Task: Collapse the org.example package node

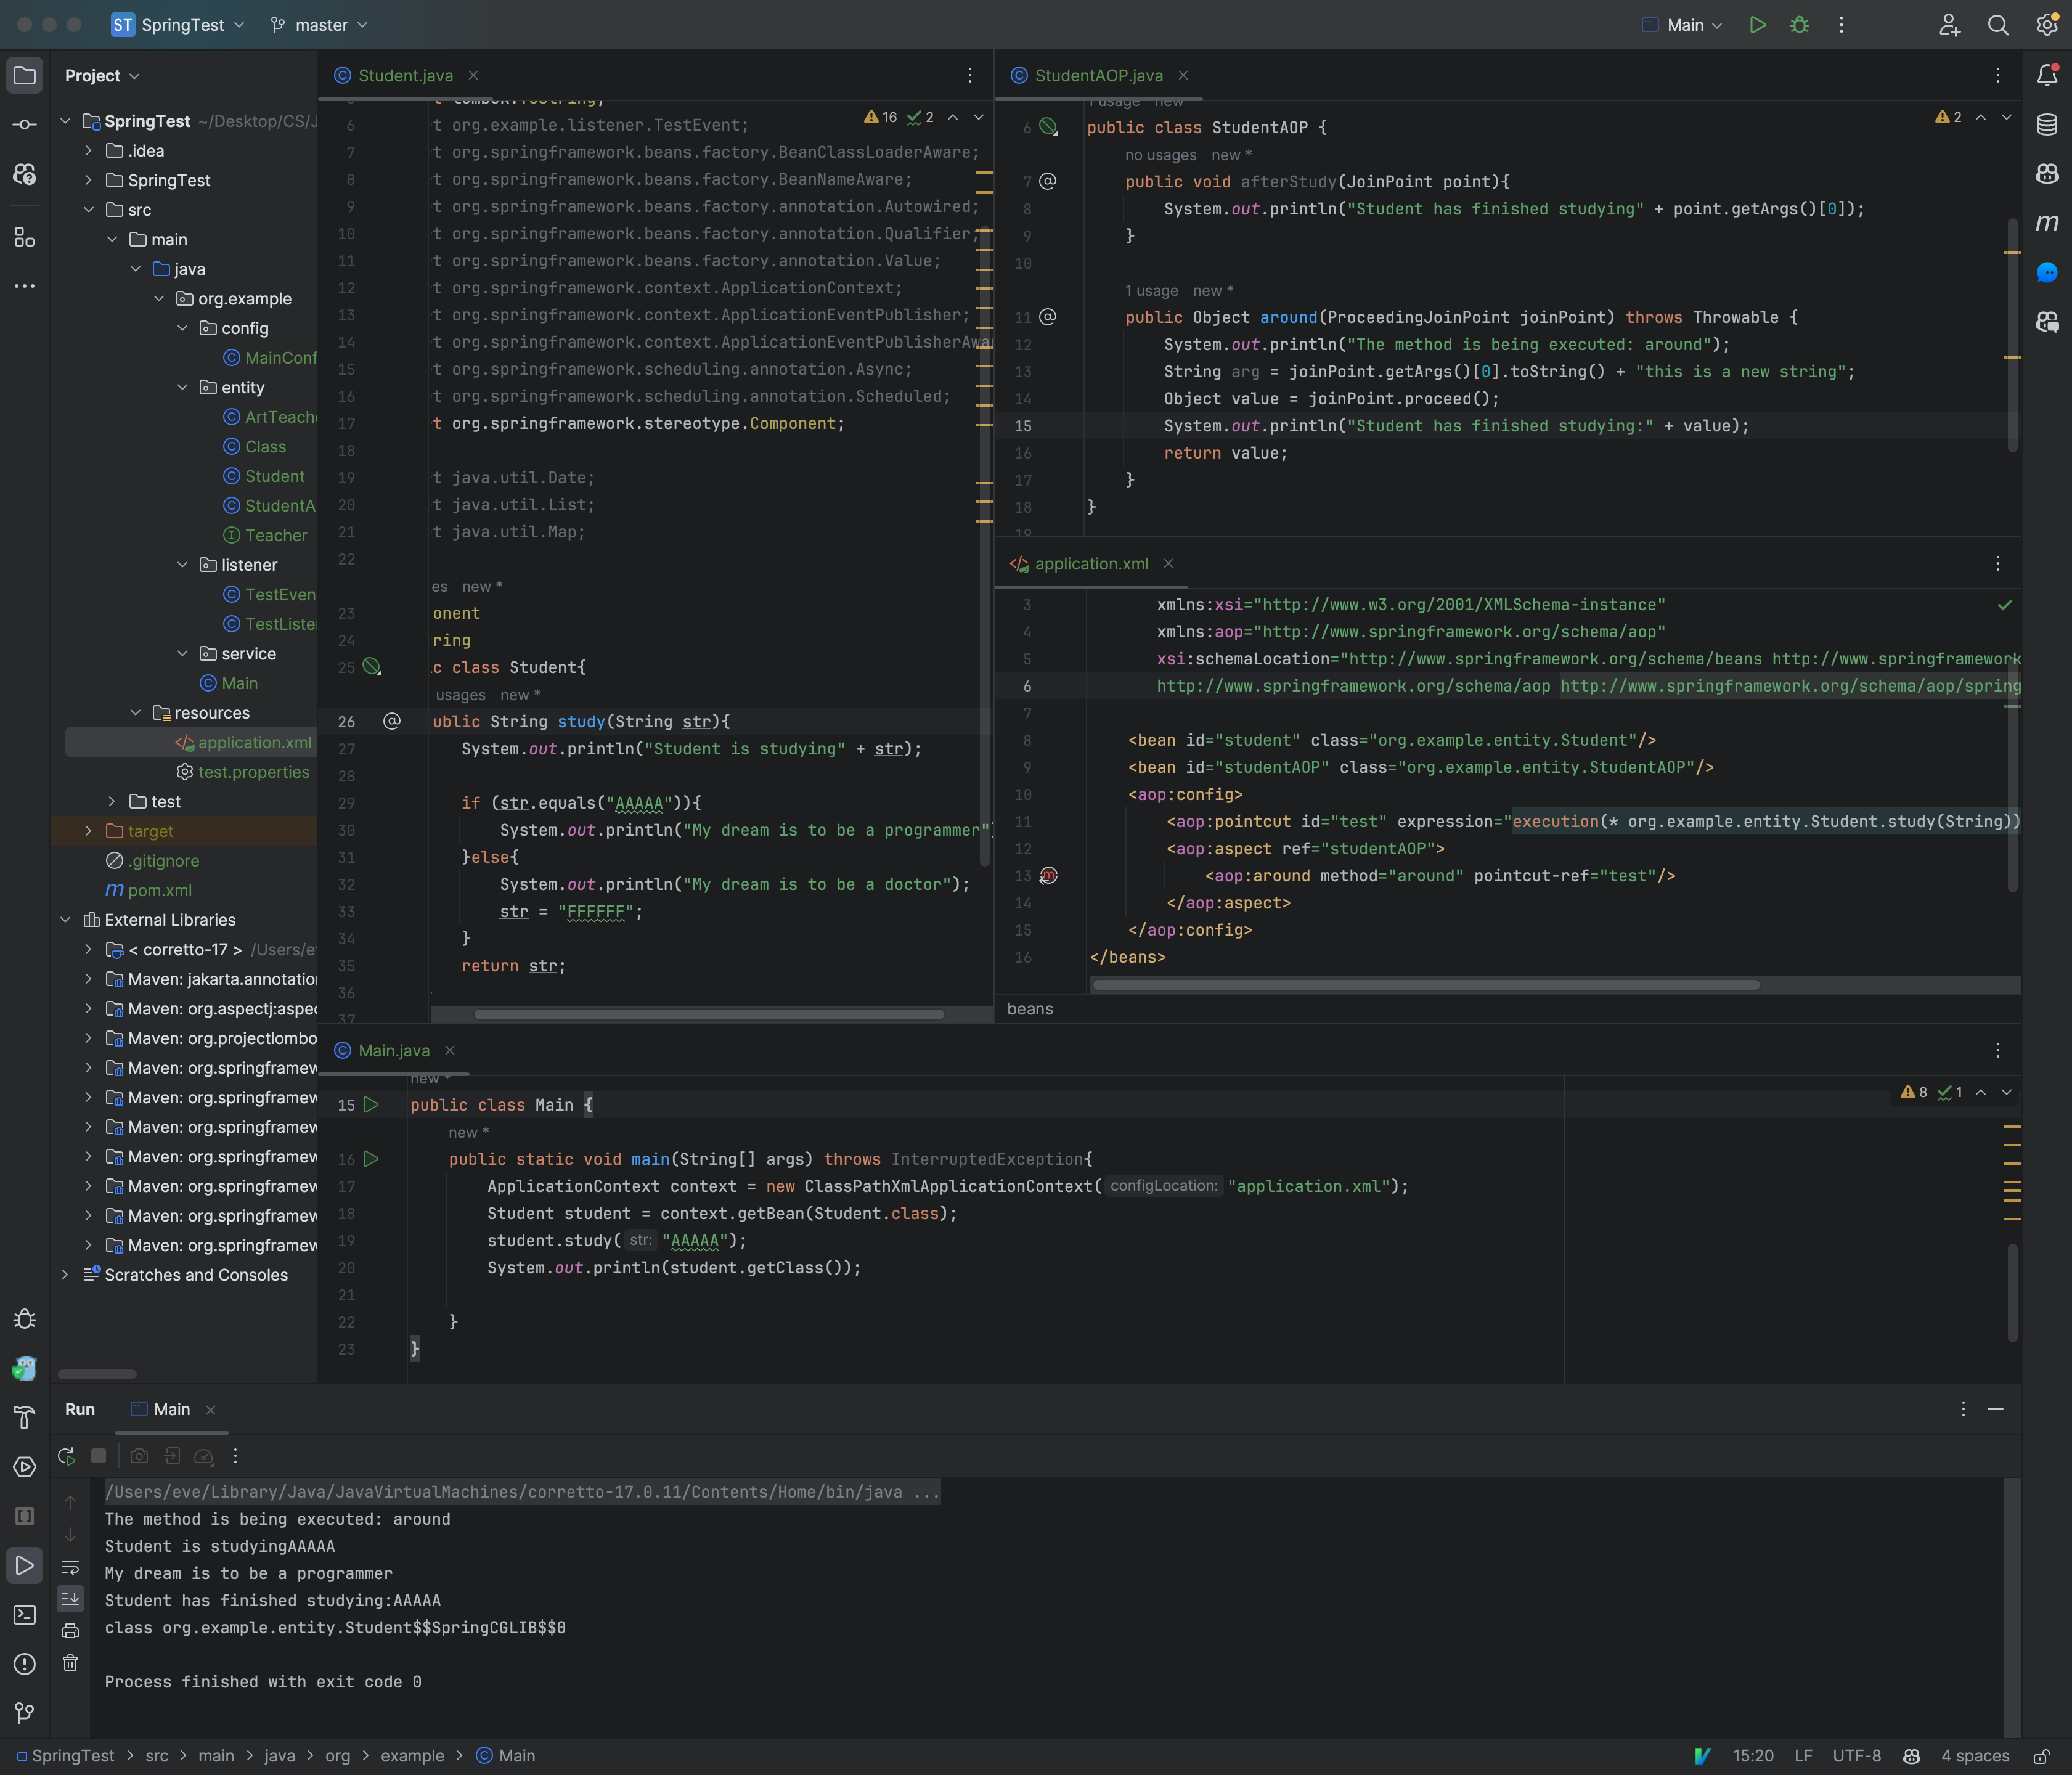Action: pos(158,298)
